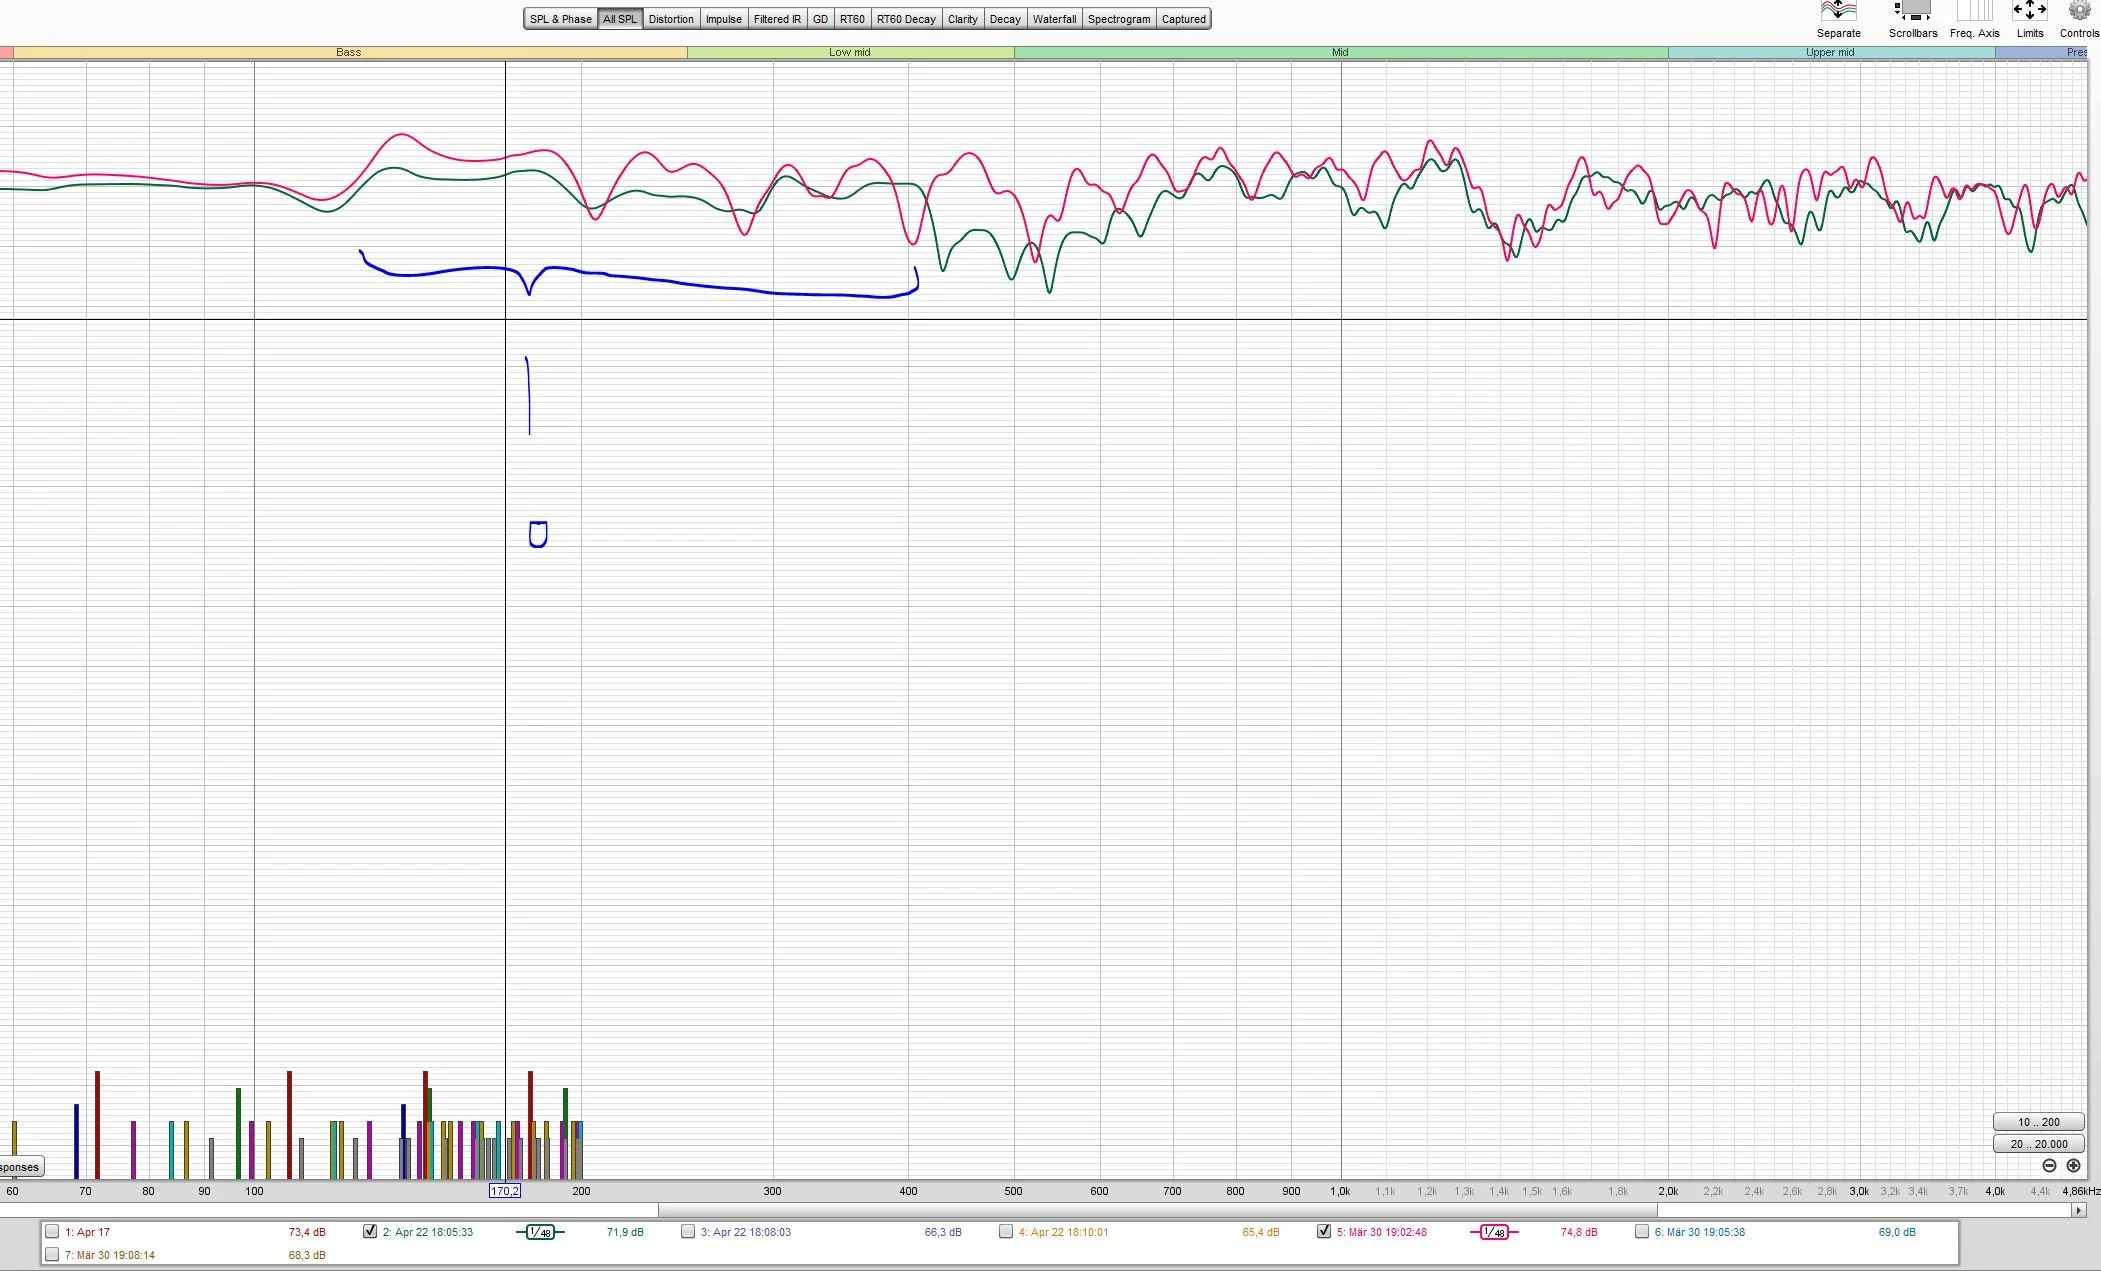
Task: Click the 74,8 dB value
Action: [x=1579, y=1232]
